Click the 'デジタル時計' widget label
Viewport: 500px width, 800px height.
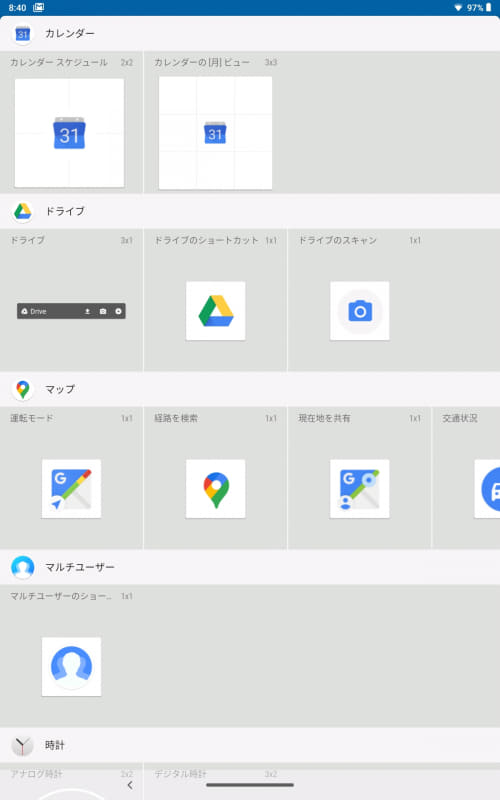click(181, 774)
